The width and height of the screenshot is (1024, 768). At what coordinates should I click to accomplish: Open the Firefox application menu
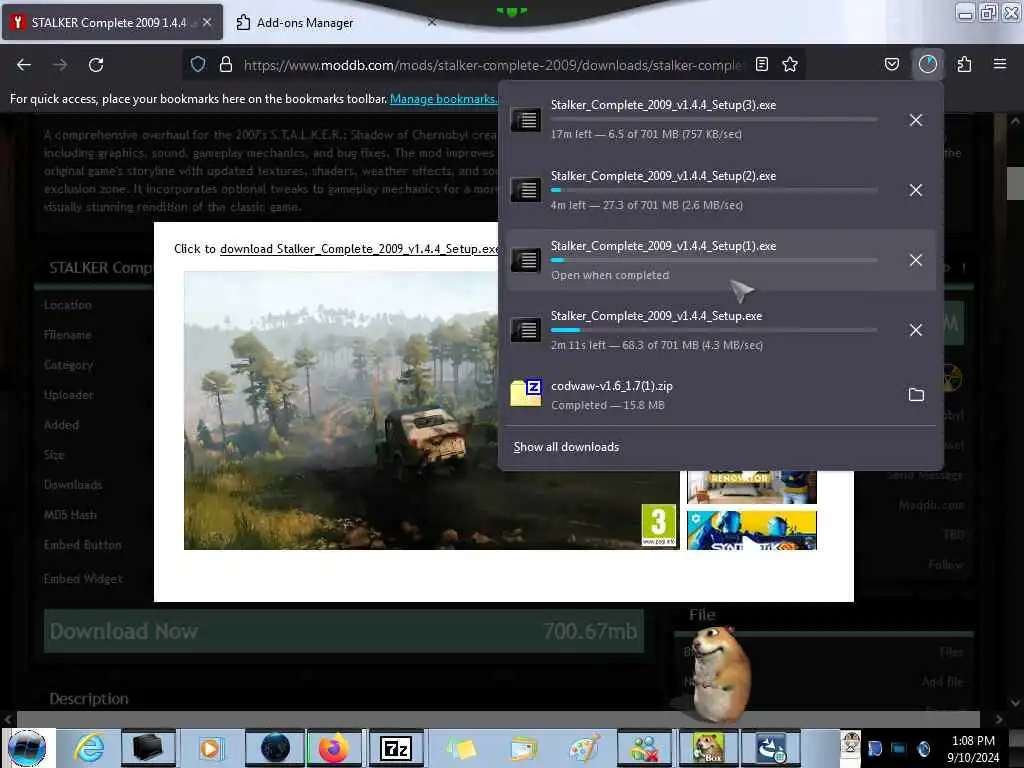point(1000,64)
